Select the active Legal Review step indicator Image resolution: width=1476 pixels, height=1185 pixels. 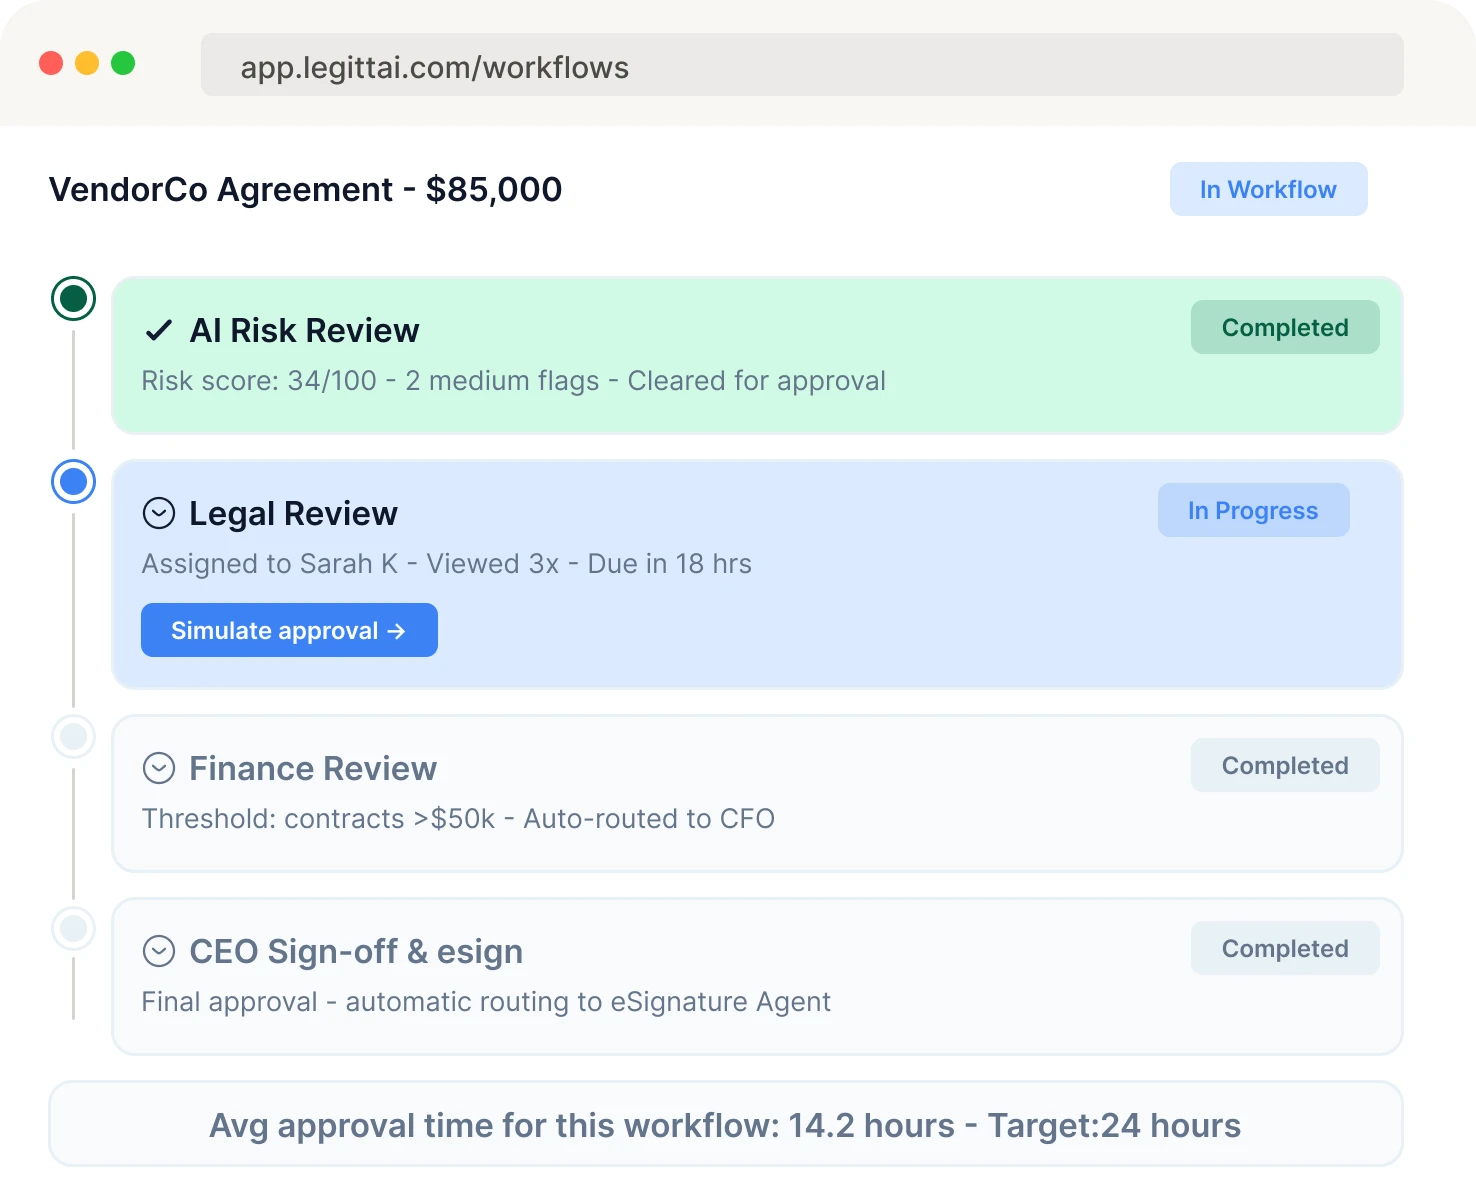pyautogui.click(x=73, y=482)
